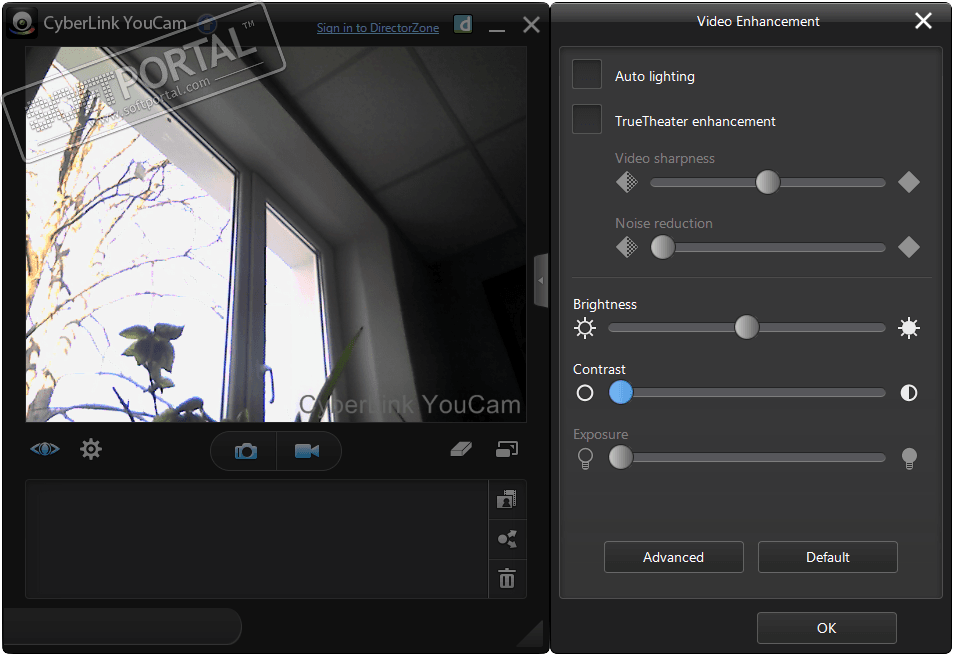Click the half-filled high contrast icon

pos(909,393)
